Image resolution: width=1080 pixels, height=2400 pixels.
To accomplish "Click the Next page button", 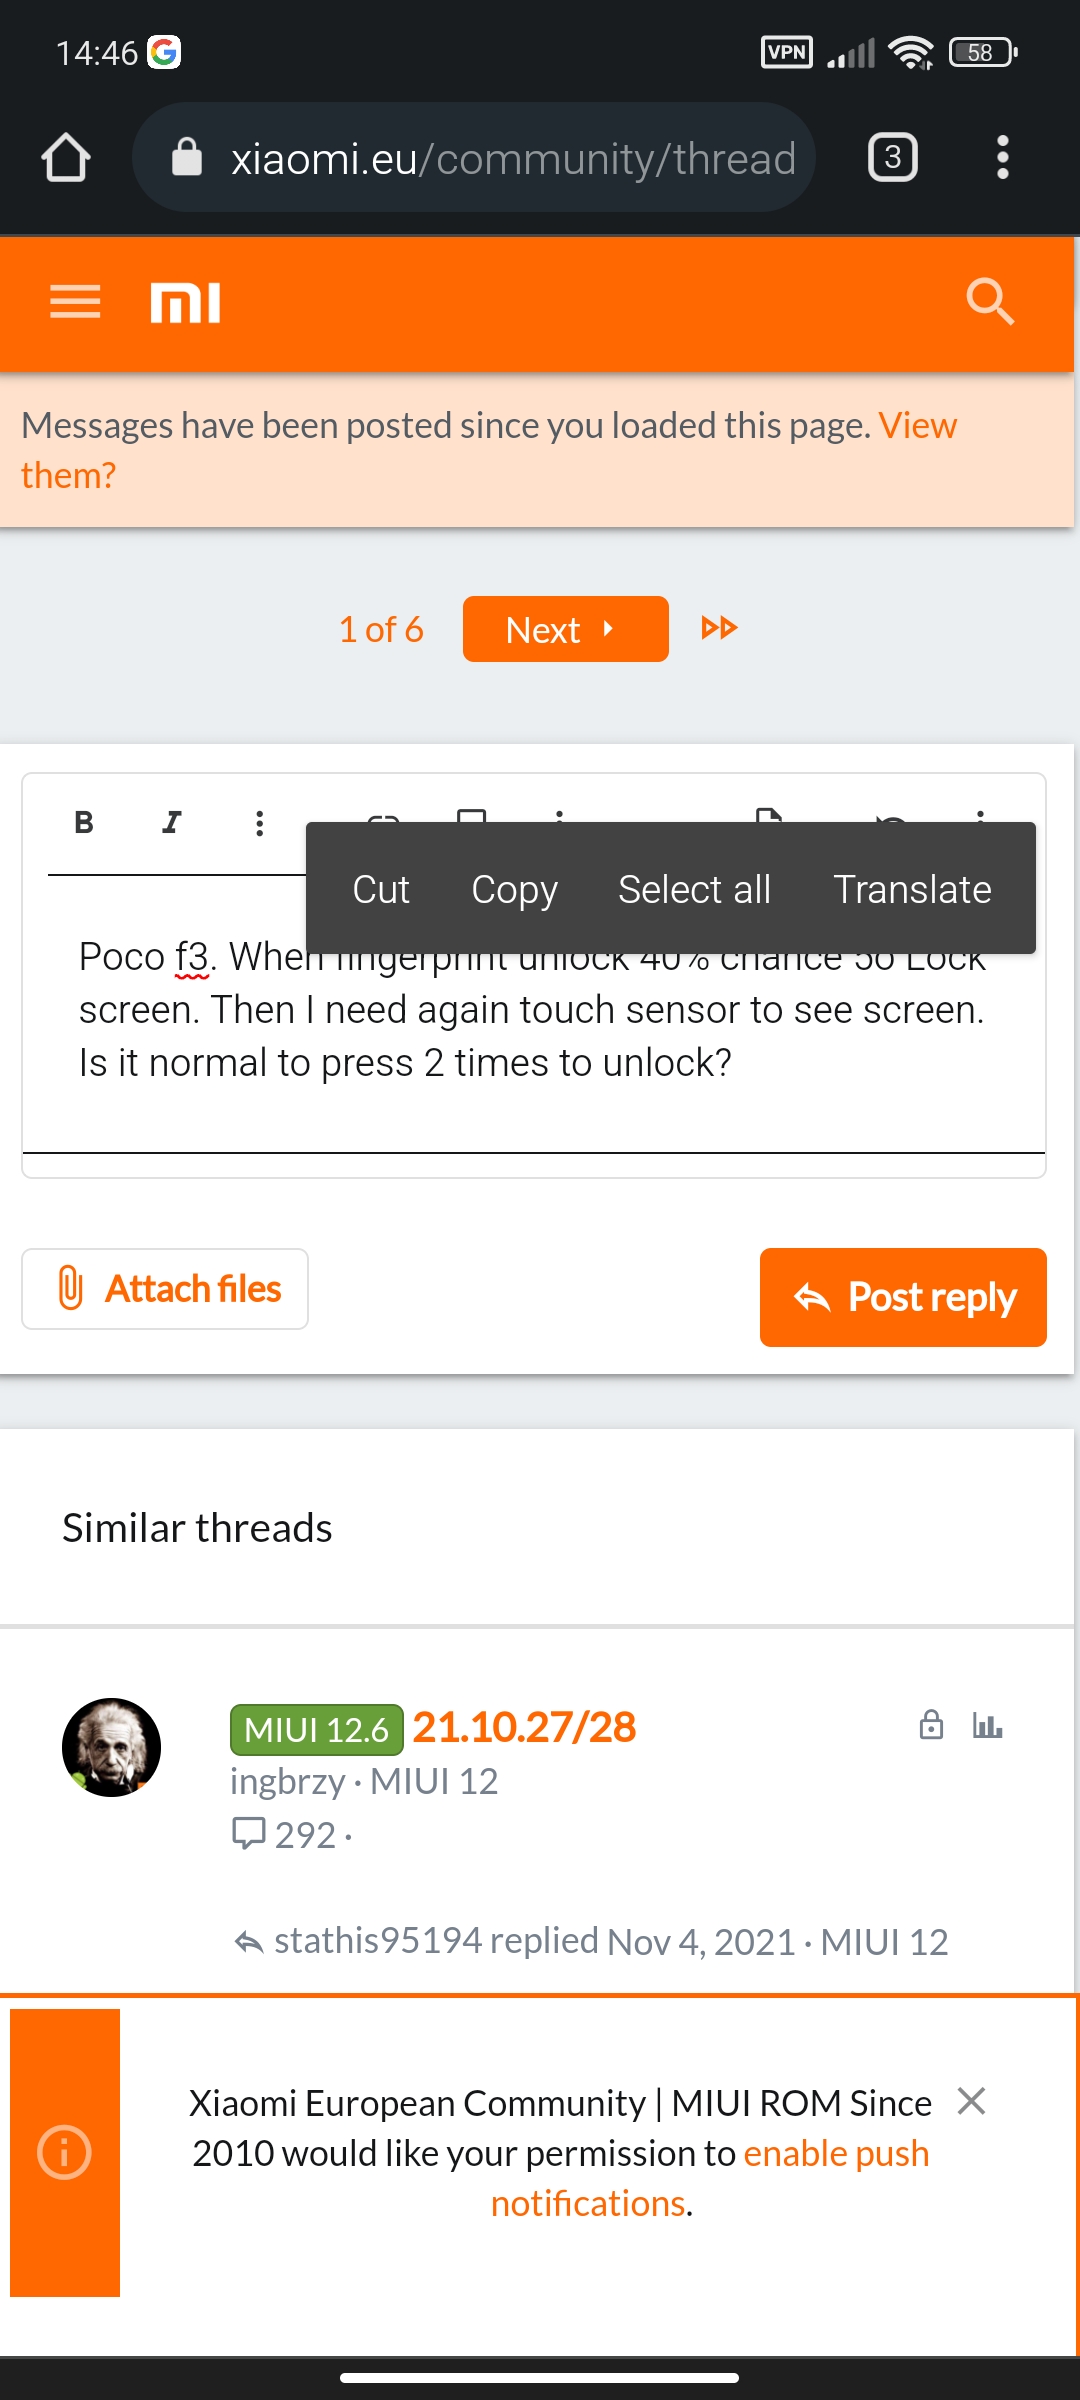I will [x=566, y=629].
